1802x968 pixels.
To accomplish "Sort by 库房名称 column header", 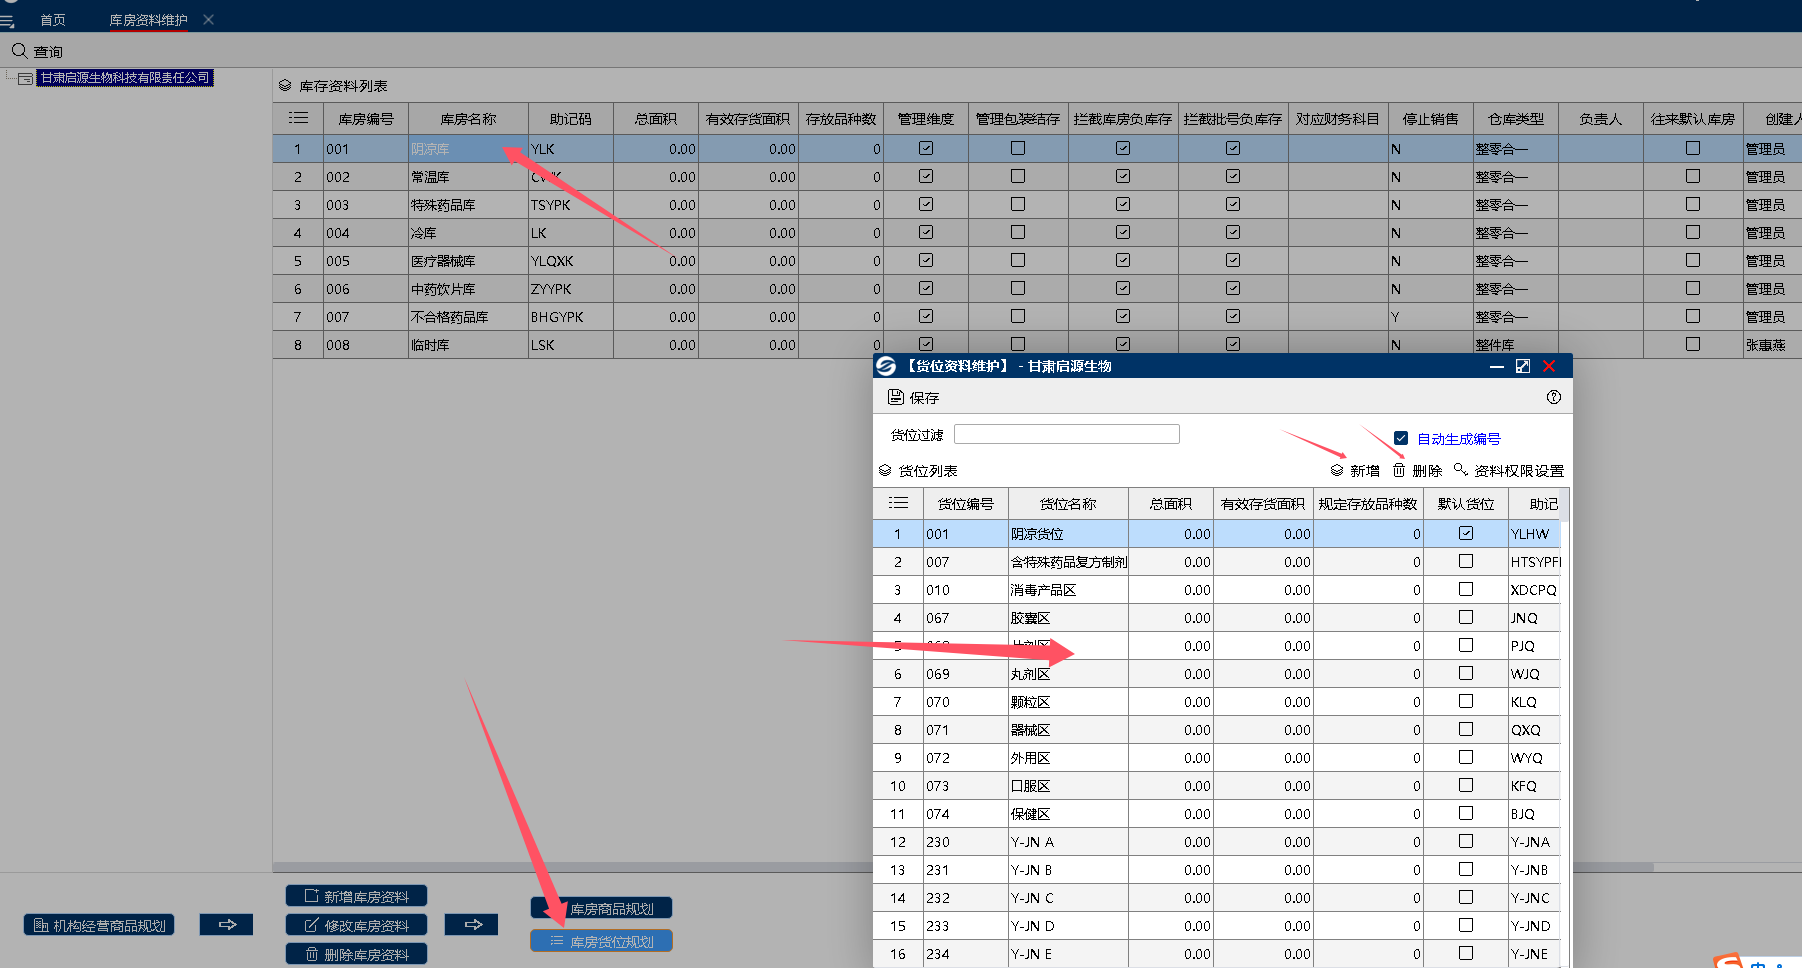I will pyautogui.click(x=468, y=119).
